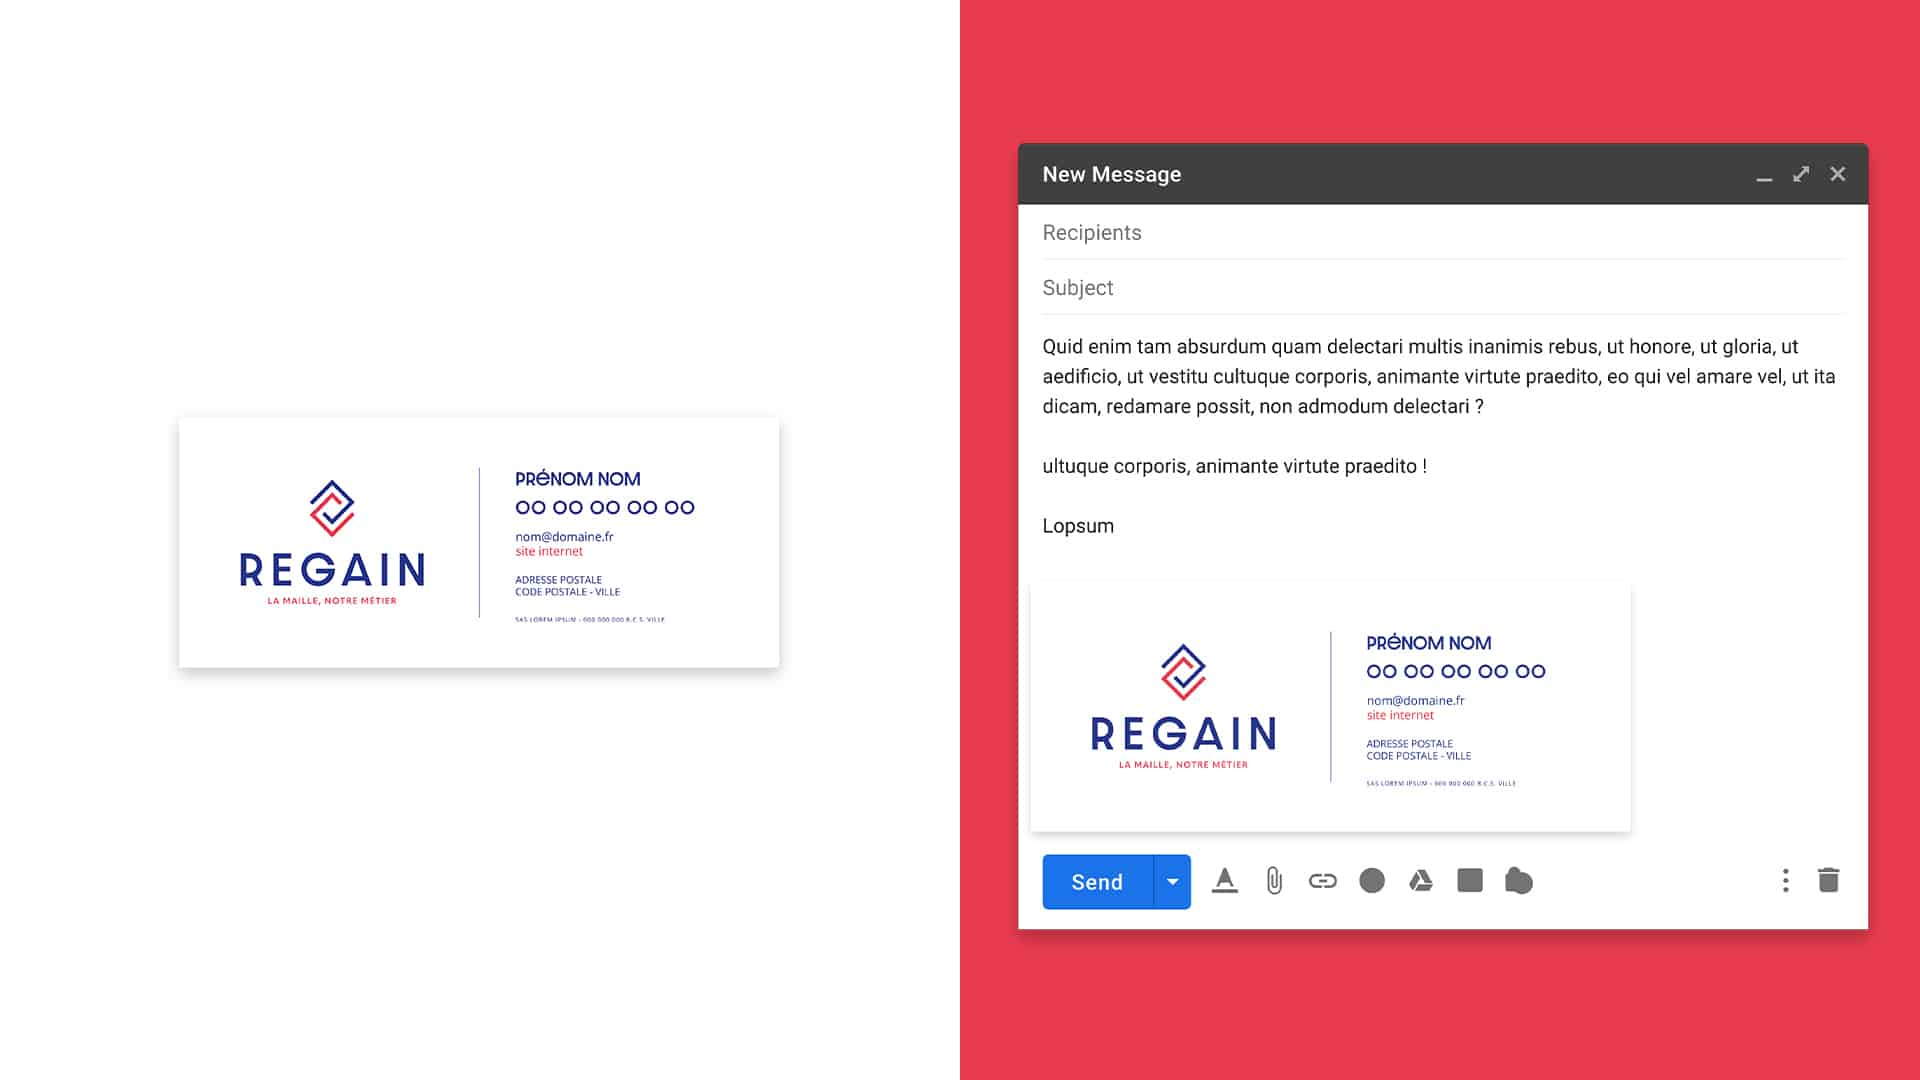The height and width of the screenshot is (1080, 1920).
Task: Click the text formatting icon
Action: (1224, 881)
